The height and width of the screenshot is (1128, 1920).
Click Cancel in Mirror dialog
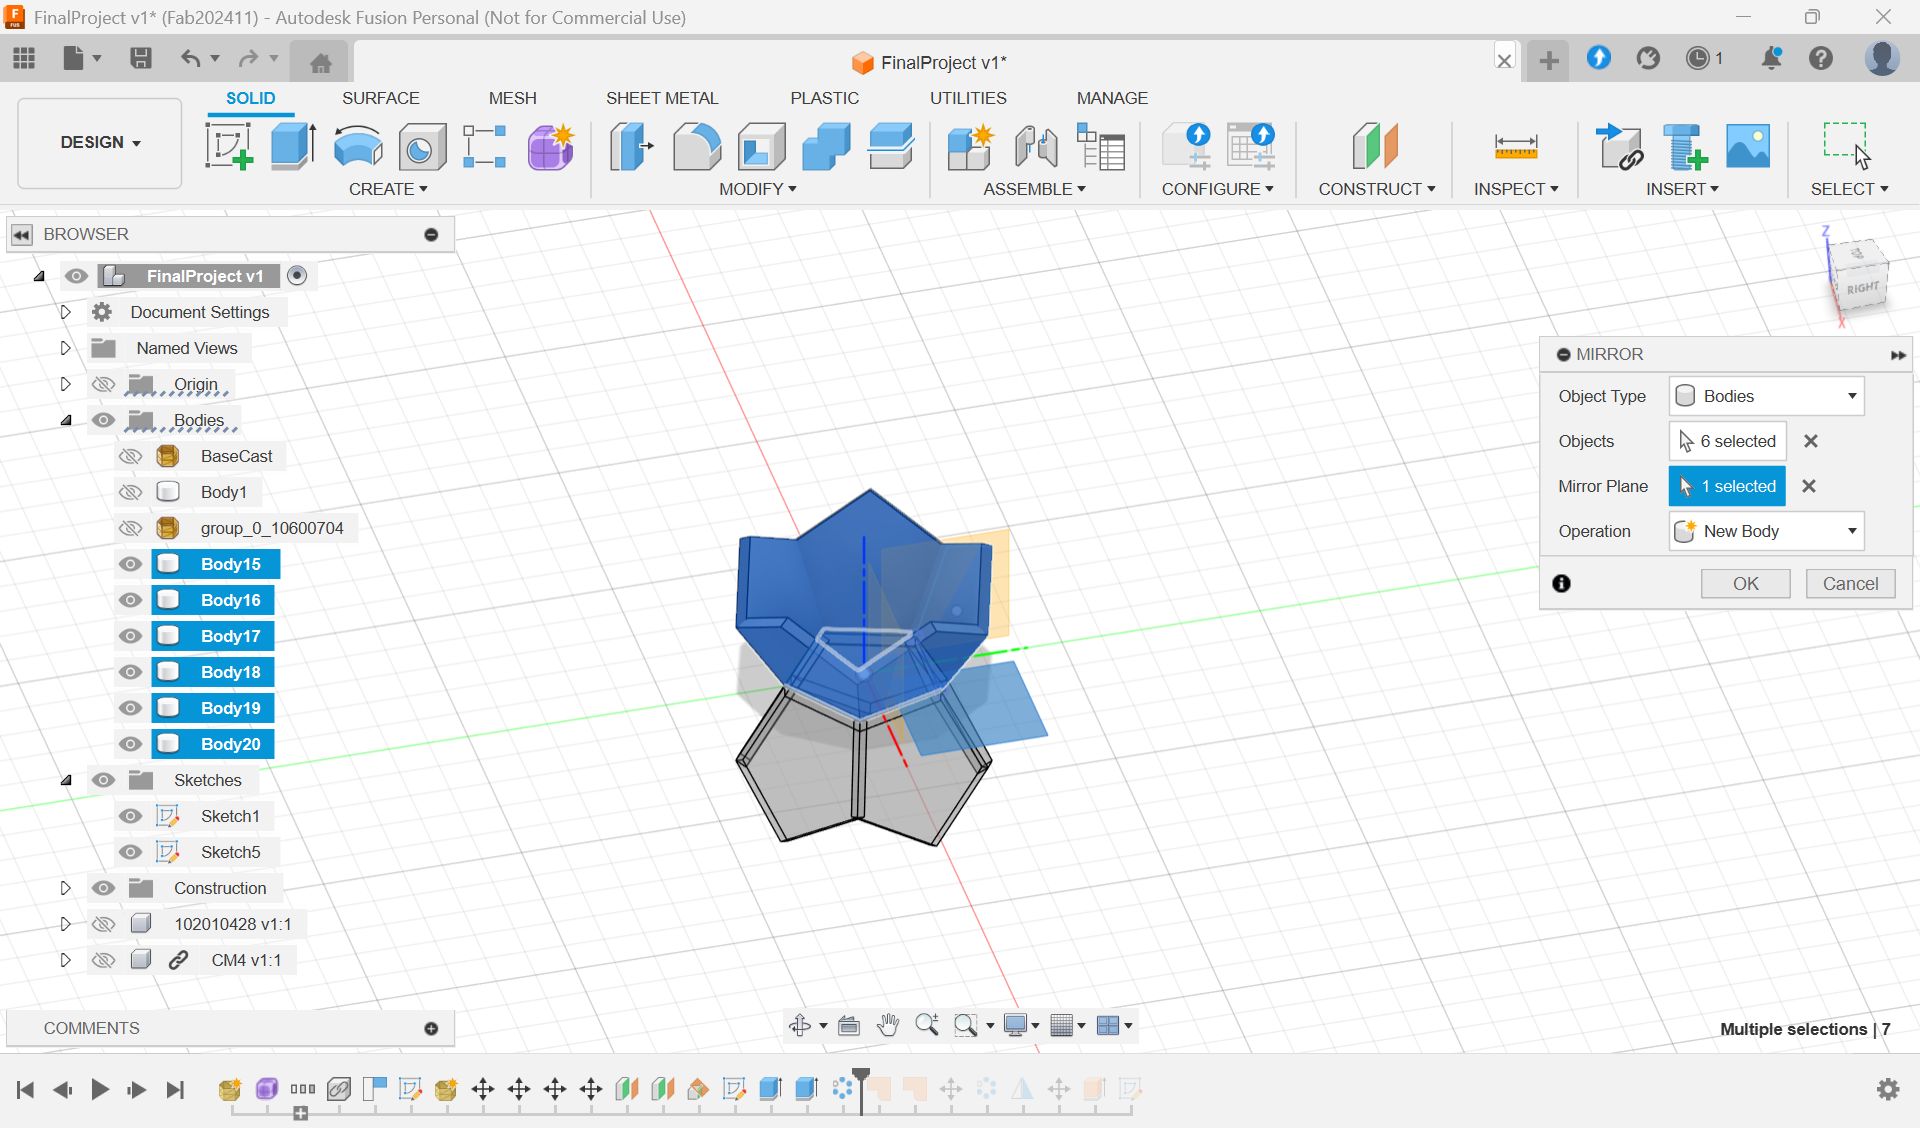coord(1850,584)
